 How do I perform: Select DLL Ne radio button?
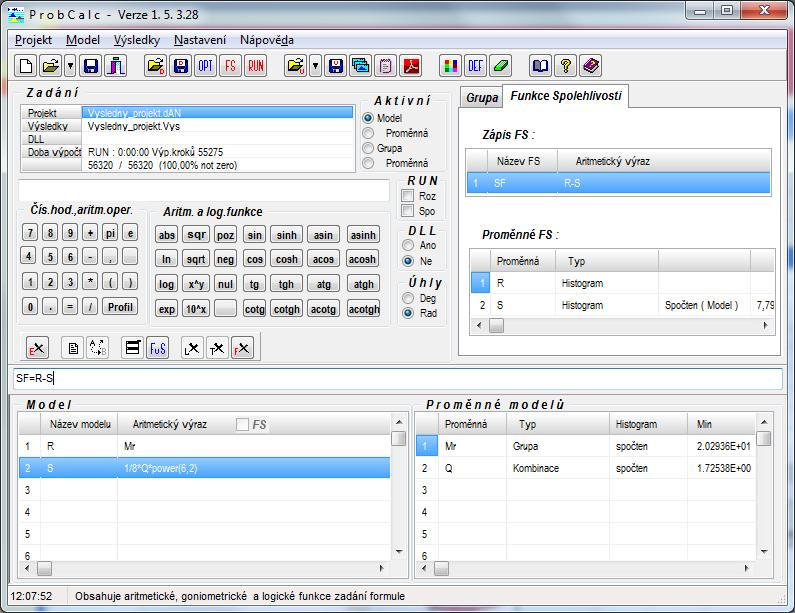point(408,261)
